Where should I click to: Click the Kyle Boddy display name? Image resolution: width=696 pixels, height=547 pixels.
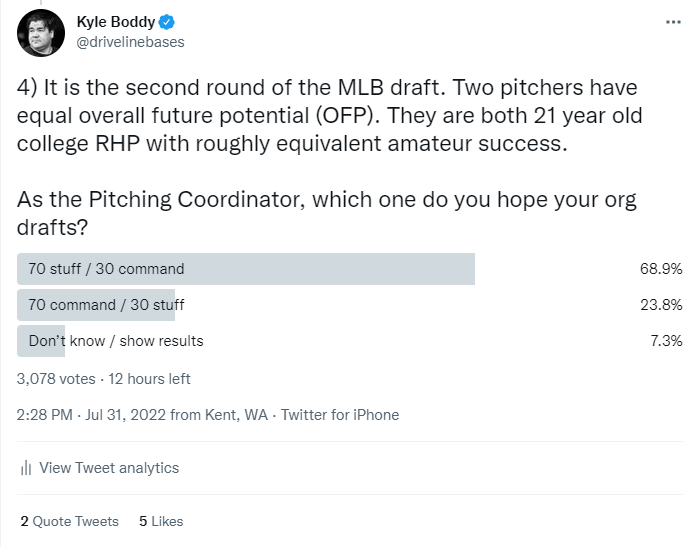coord(116,22)
